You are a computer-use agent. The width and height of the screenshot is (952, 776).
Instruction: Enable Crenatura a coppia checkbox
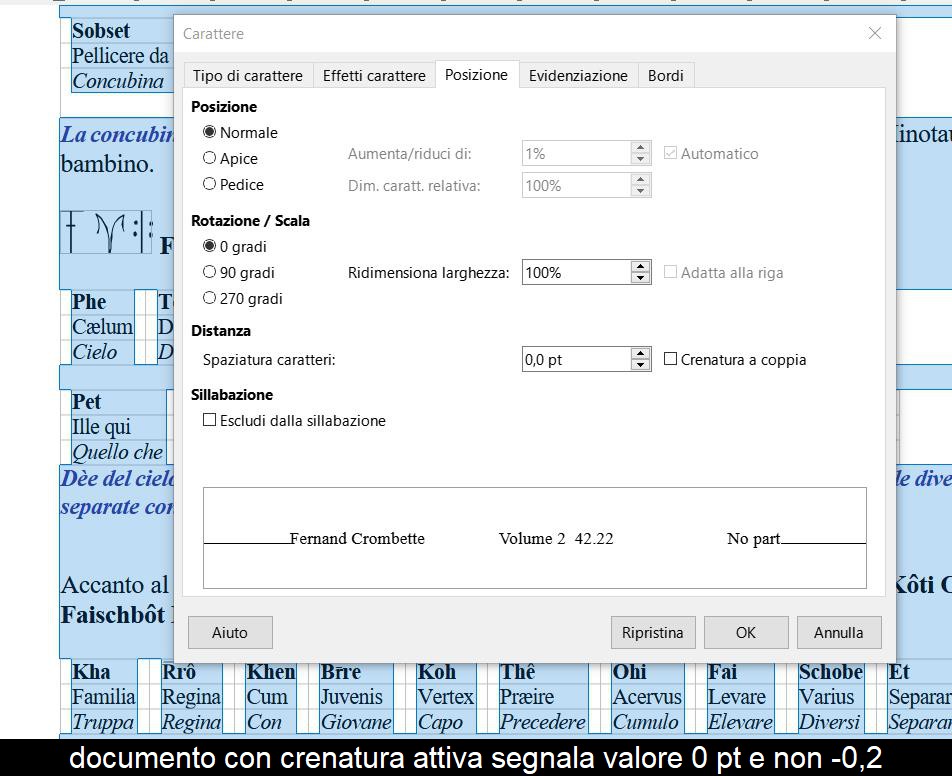735,359
